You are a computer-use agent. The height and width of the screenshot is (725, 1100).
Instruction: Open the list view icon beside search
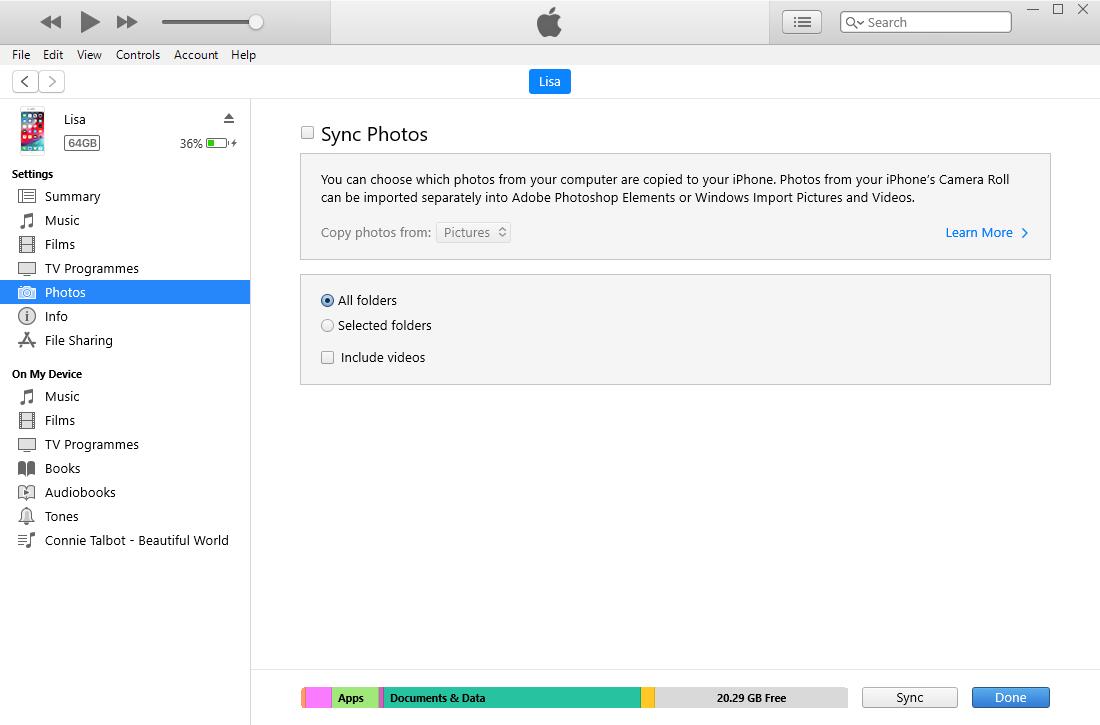point(802,22)
